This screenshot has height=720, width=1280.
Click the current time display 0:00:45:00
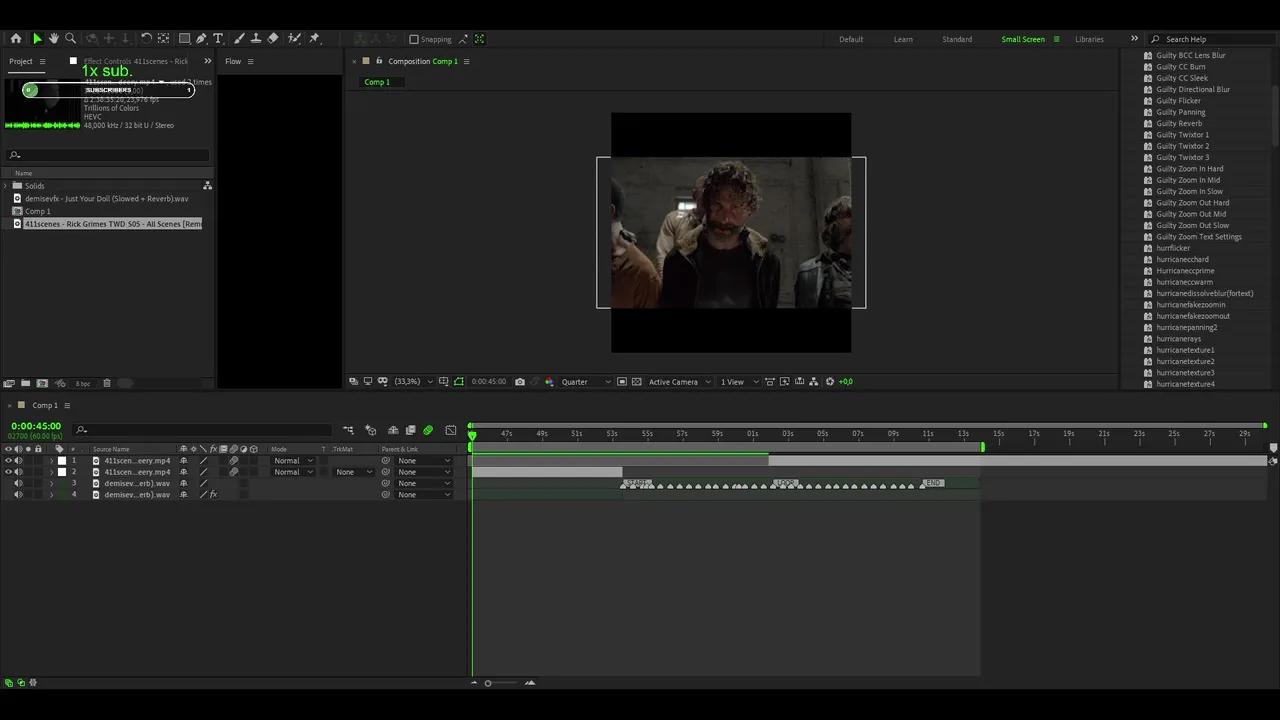tap(36, 426)
